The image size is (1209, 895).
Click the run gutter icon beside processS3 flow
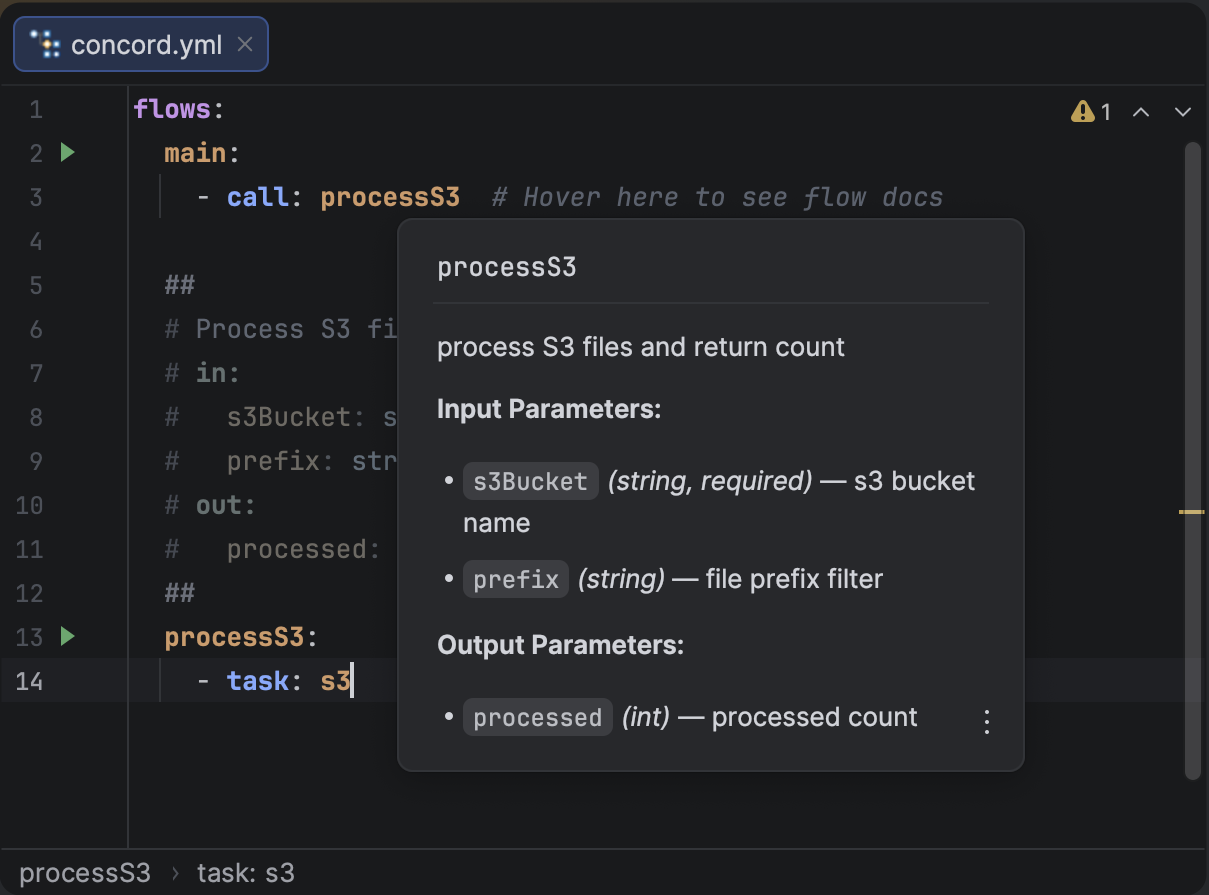coord(67,636)
